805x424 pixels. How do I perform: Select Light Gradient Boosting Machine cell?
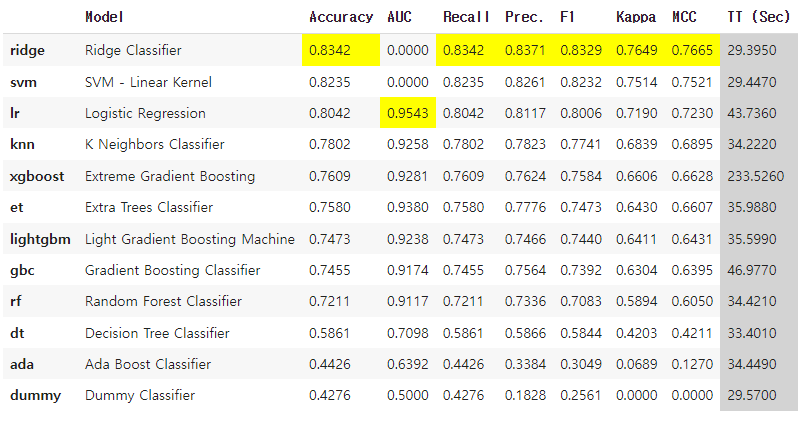pyautogui.click(x=189, y=239)
